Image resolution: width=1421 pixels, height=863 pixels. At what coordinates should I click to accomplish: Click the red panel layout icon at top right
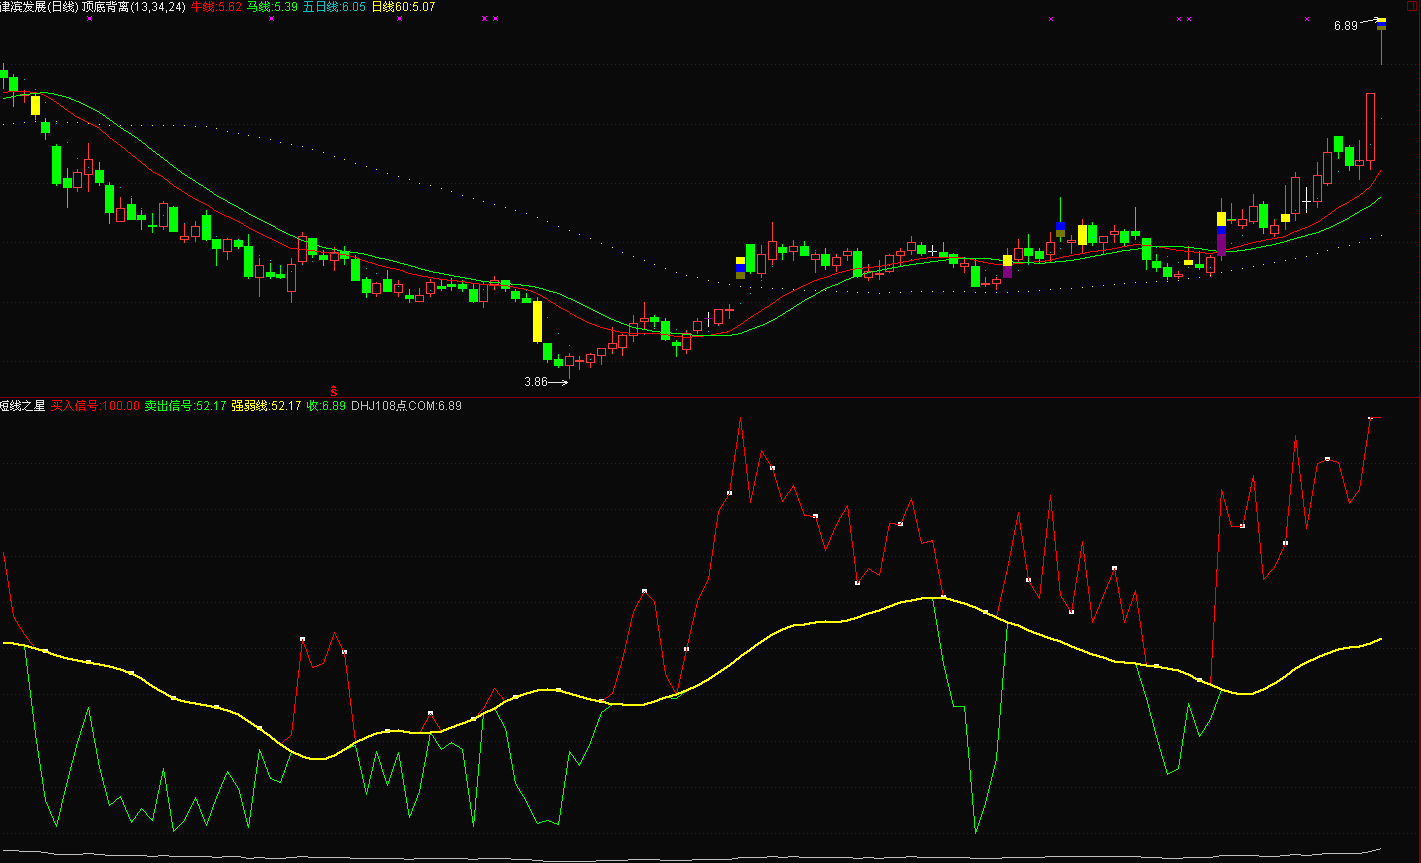1412,6
